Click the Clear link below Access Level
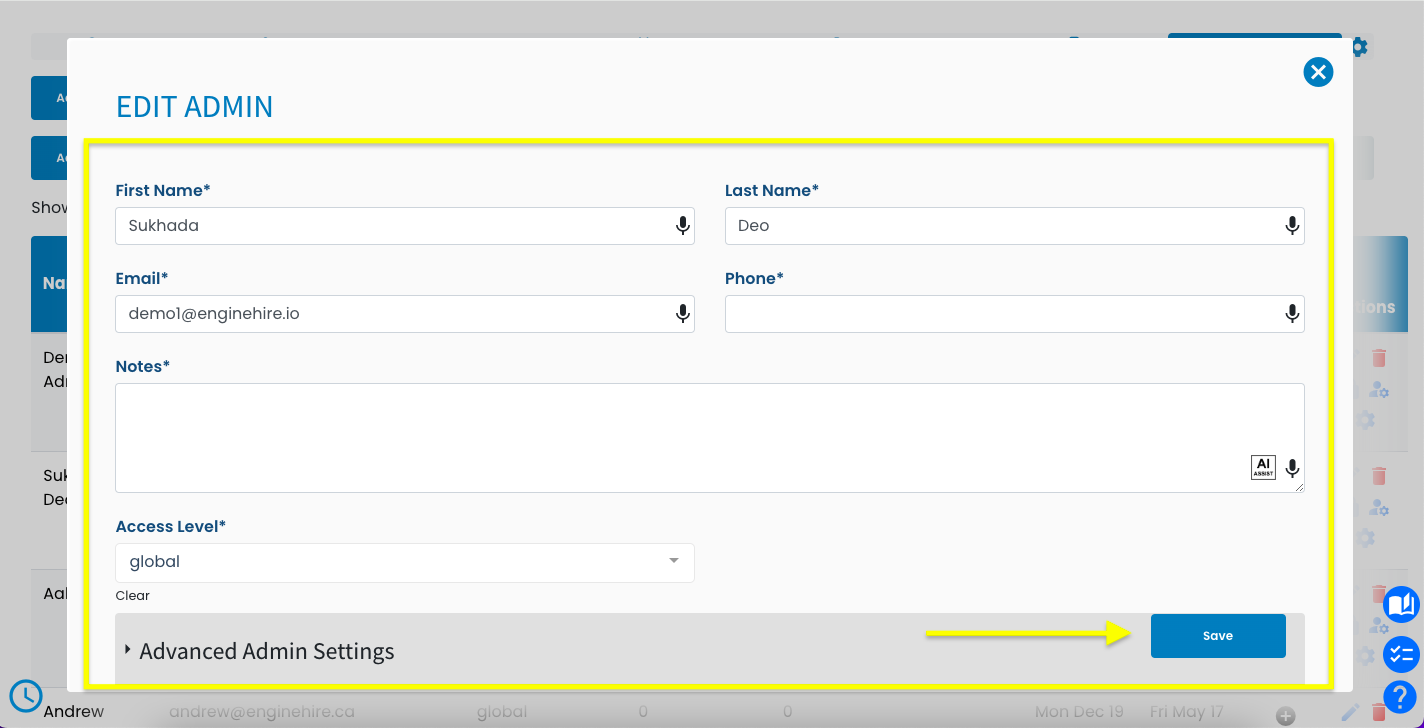The width and height of the screenshot is (1424, 728). click(x=132, y=595)
